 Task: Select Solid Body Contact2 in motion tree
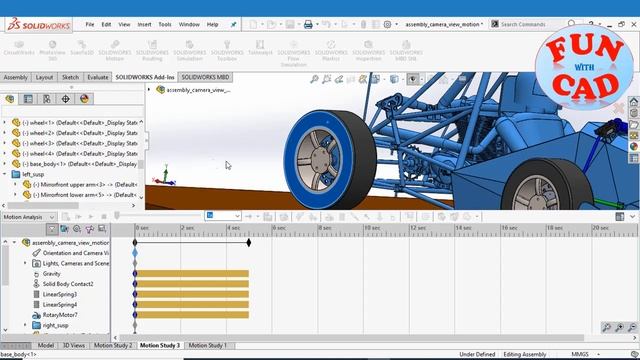point(68,284)
